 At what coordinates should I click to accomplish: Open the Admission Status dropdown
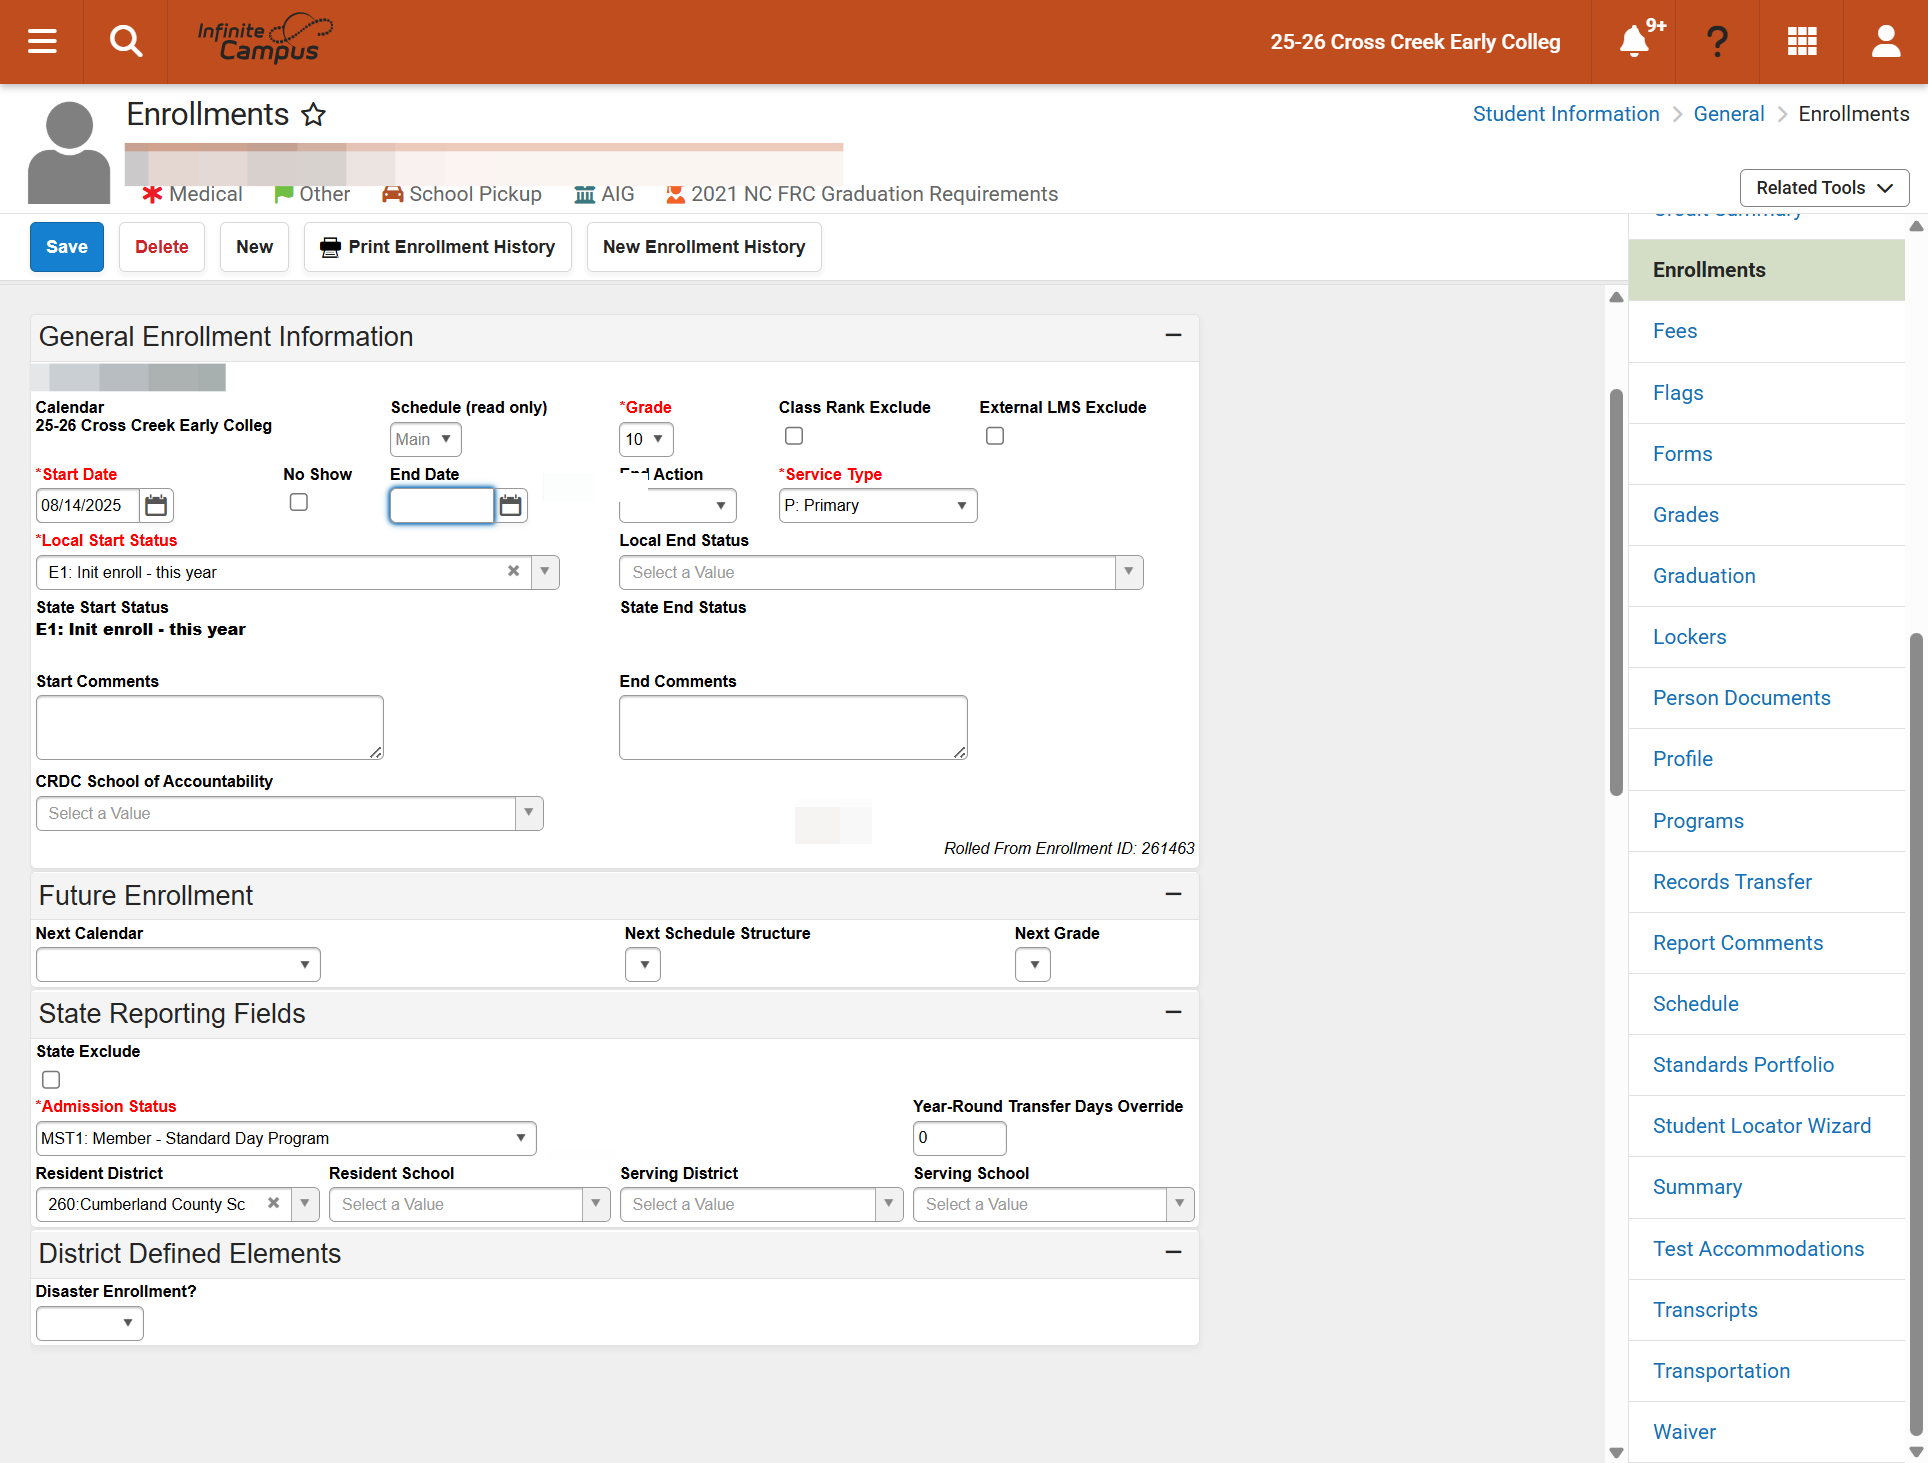[x=286, y=1139]
